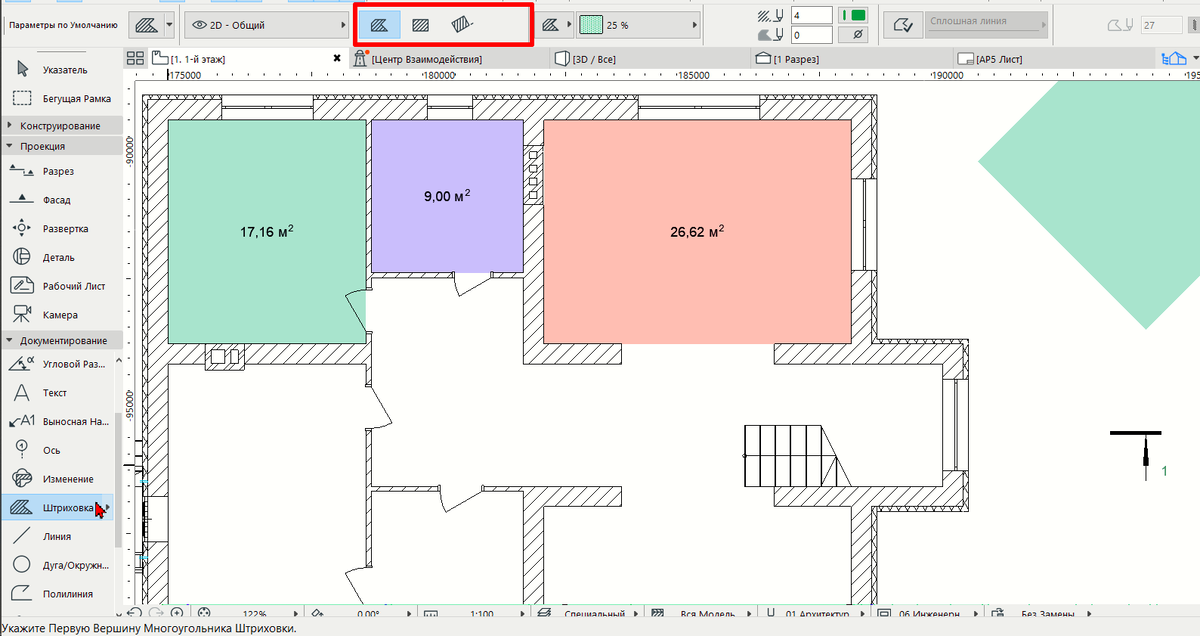Viewport: 1200px width, 636px height.
Task: Open dropdown arrow beside default settings icon
Action: tap(170, 23)
